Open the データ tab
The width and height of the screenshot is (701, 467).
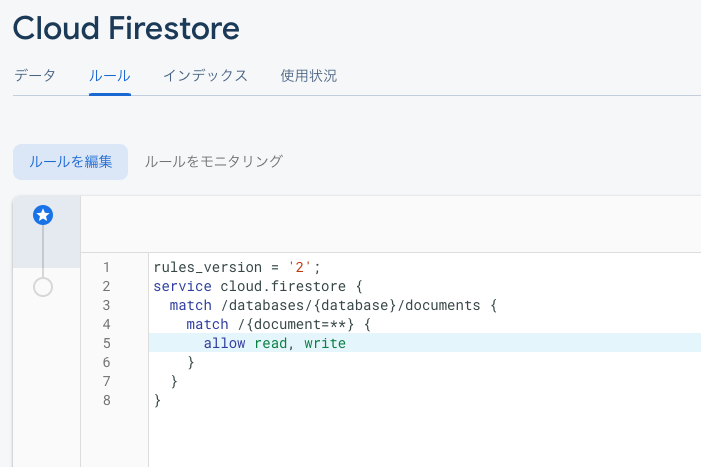35,76
